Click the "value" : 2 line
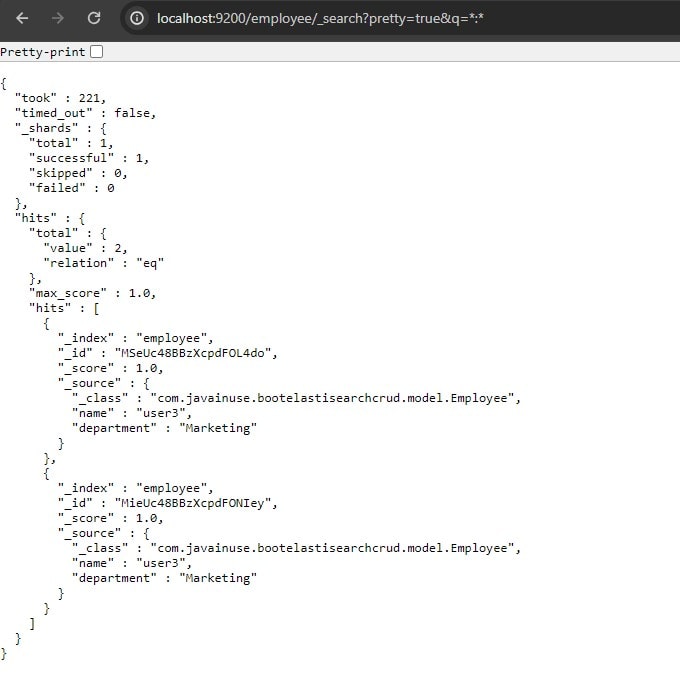The width and height of the screenshot is (680, 677). [x=85, y=248]
